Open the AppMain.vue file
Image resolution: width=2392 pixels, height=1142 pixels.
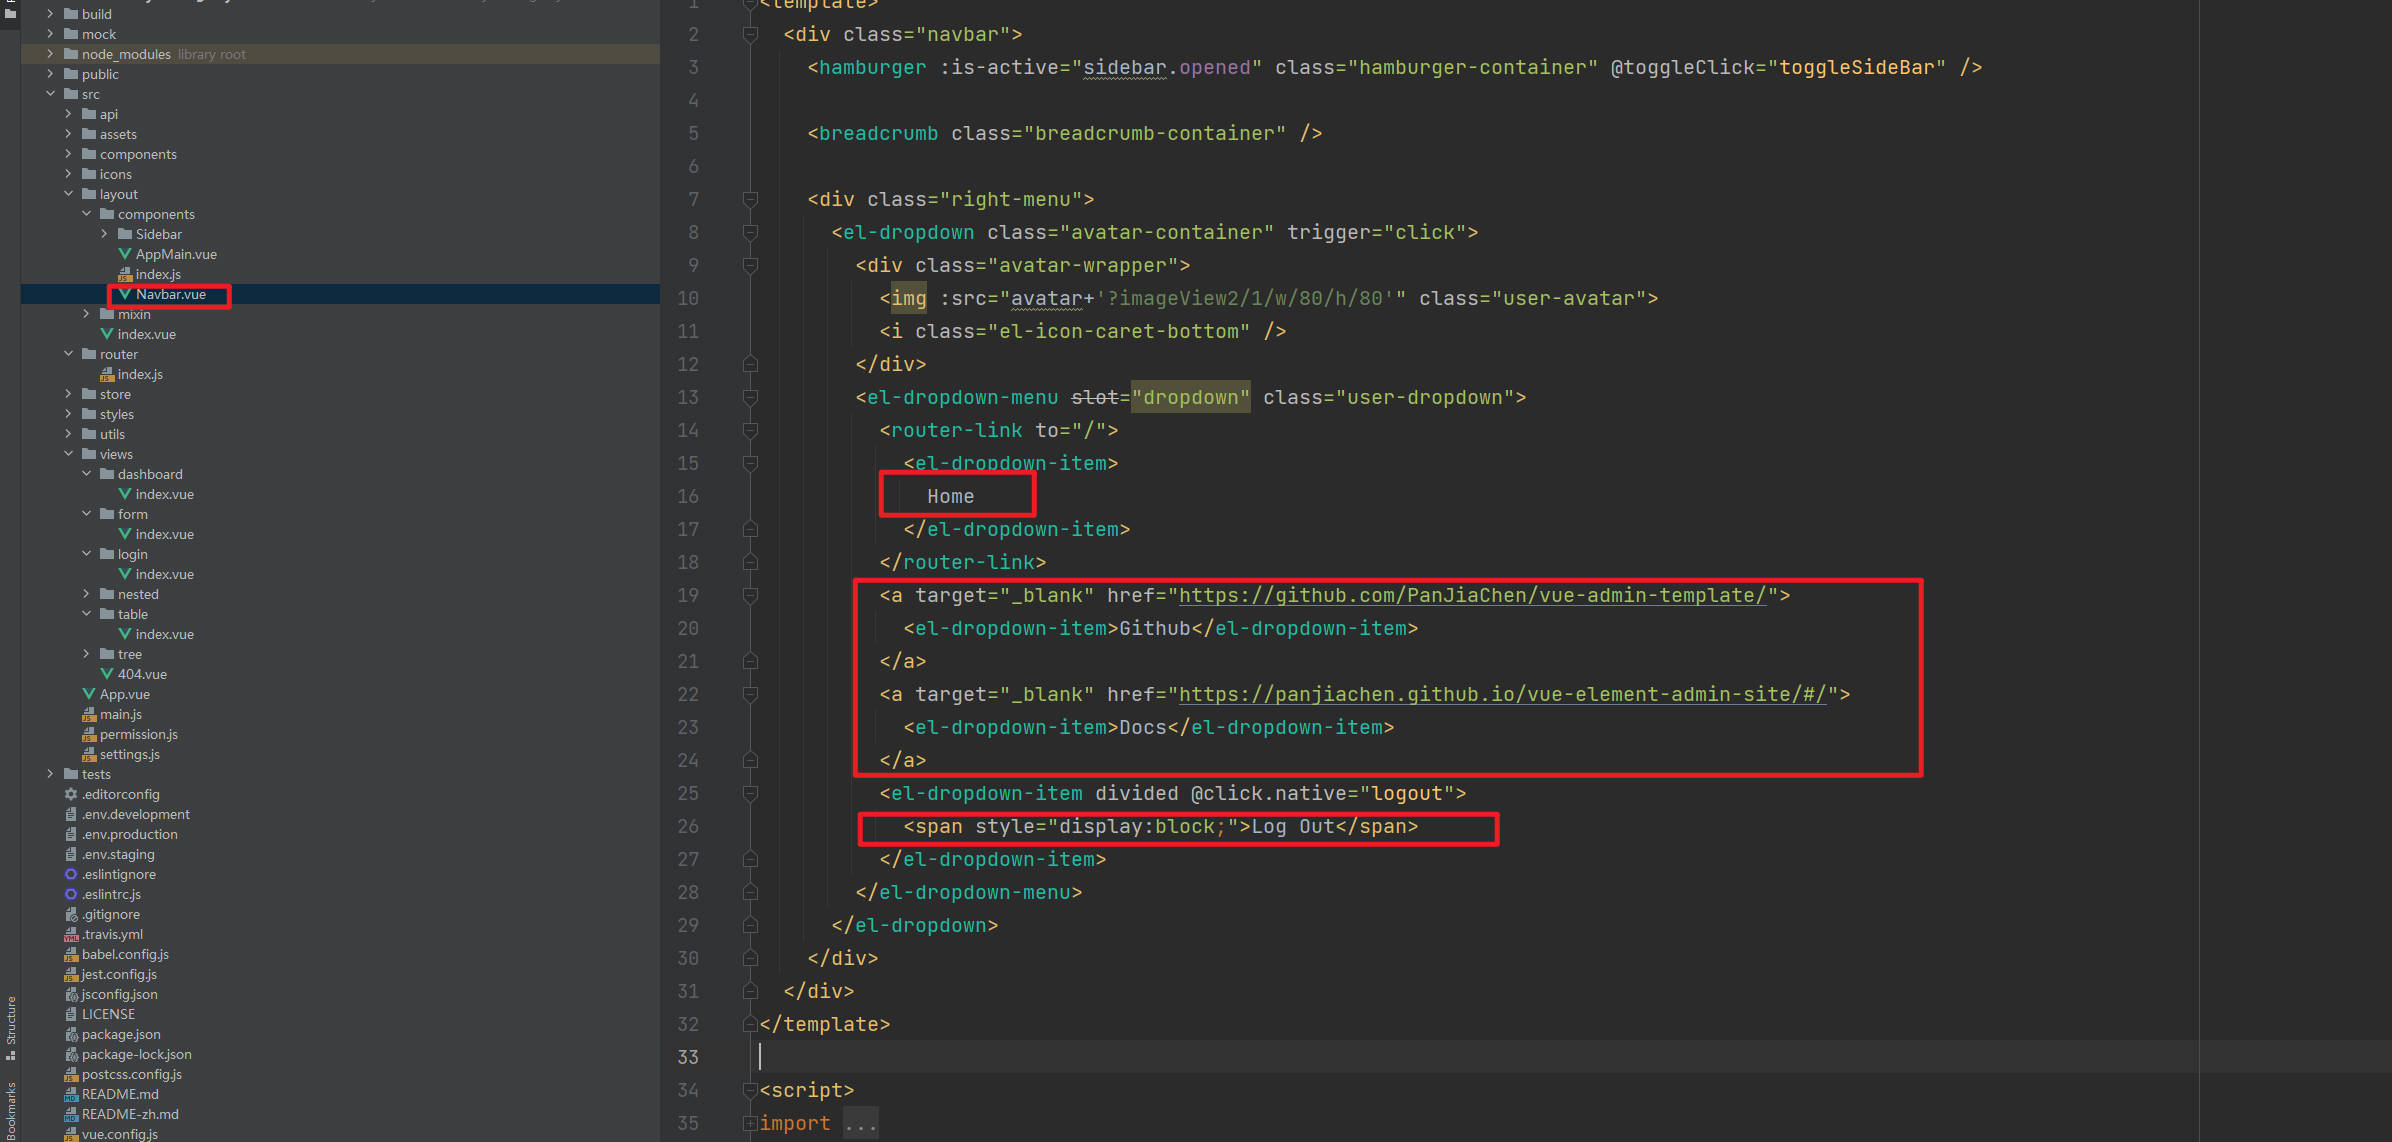coord(176,254)
